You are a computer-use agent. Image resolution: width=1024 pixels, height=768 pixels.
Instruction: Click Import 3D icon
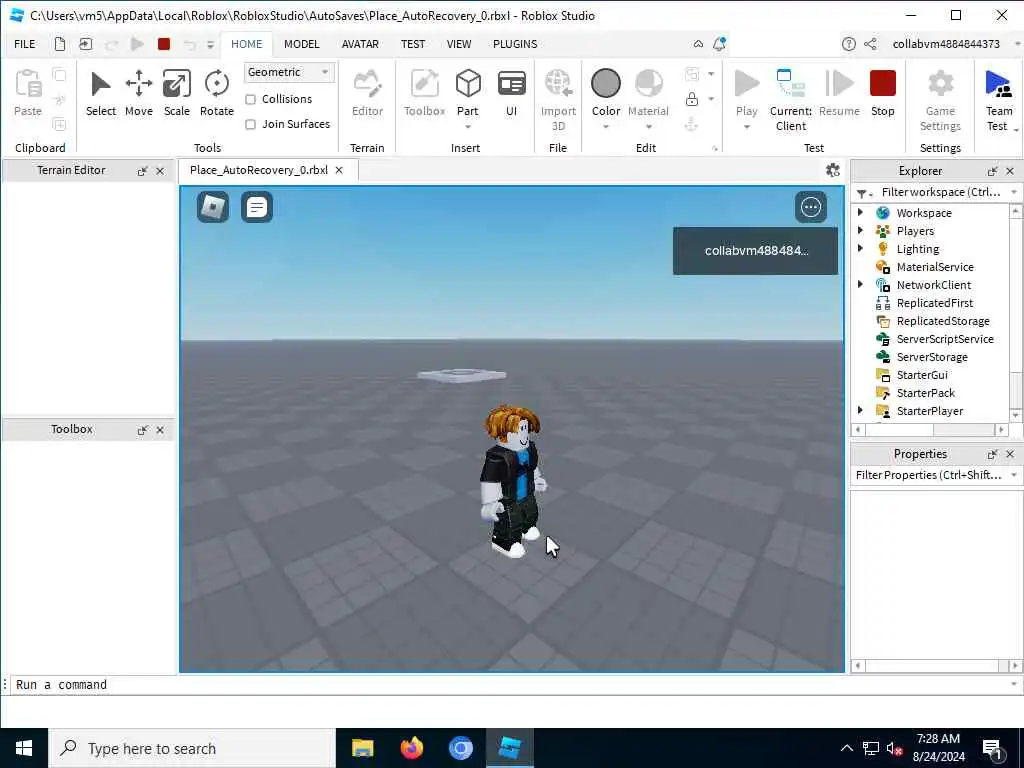558,84
